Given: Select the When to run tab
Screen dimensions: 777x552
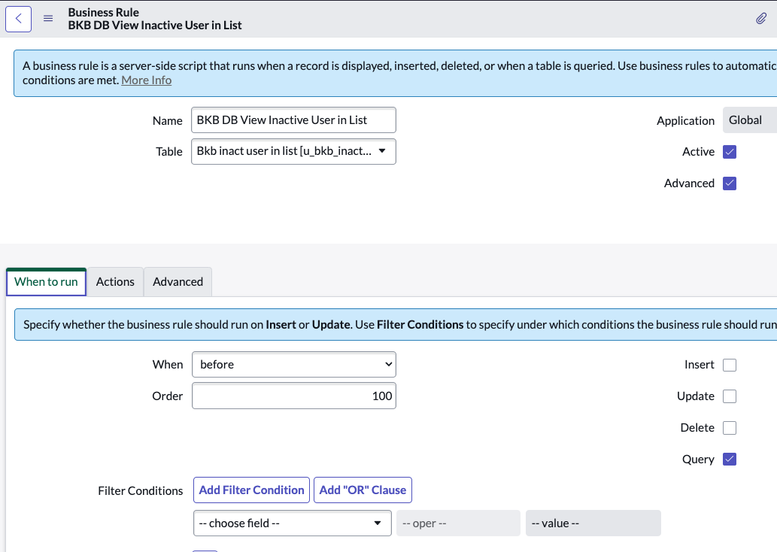Looking at the screenshot, I should 46,282.
